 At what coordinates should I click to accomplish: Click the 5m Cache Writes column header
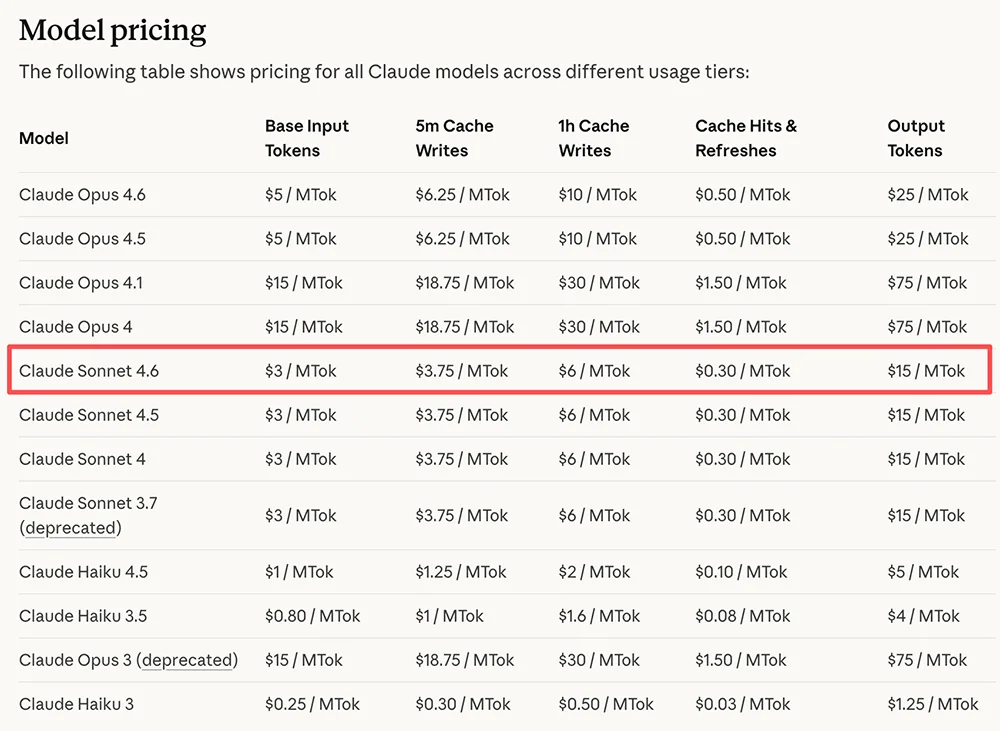pyautogui.click(x=454, y=138)
